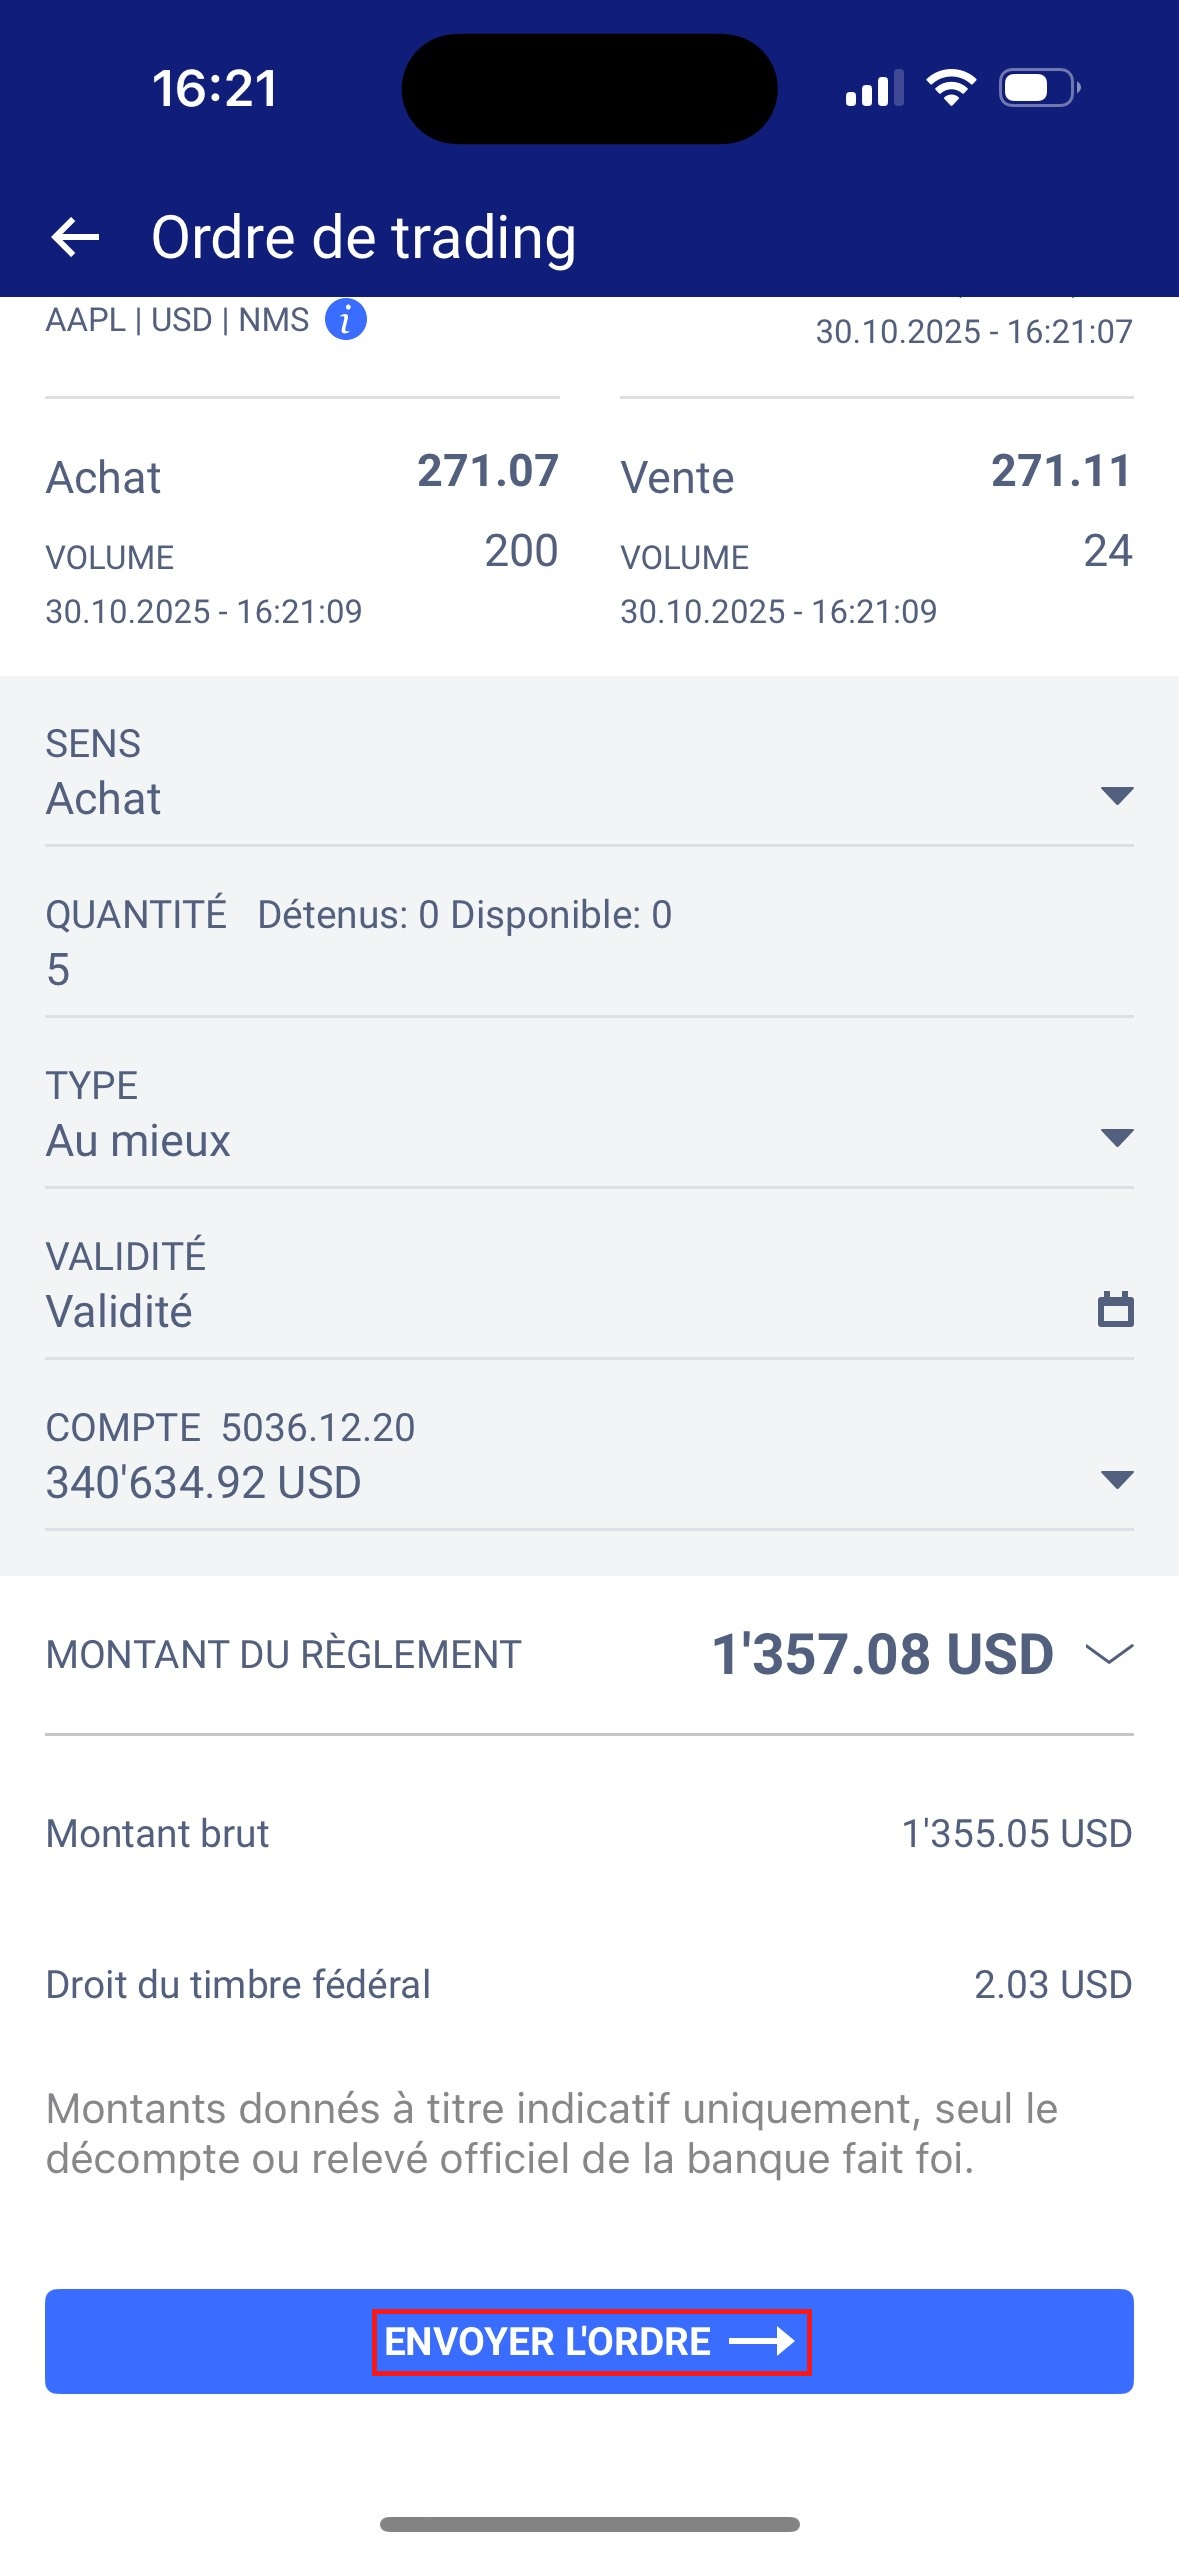Tap the status bar clock 16:21
Viewport: 1179px width, 2556px height.
pyautogui.click(x=215, y=88)
